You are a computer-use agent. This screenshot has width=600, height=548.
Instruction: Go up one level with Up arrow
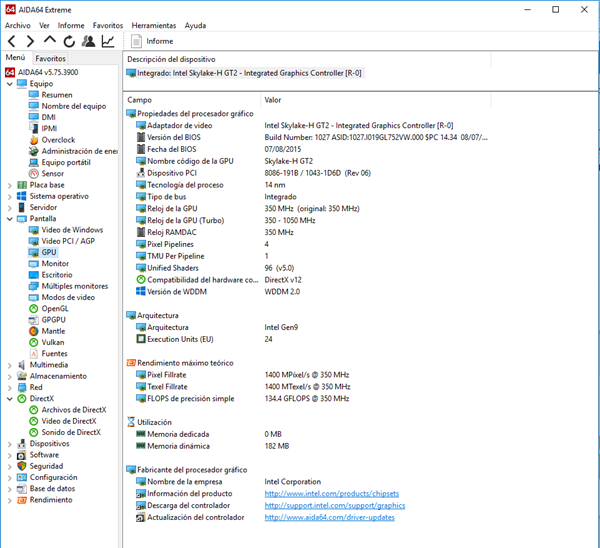[50, 41]
